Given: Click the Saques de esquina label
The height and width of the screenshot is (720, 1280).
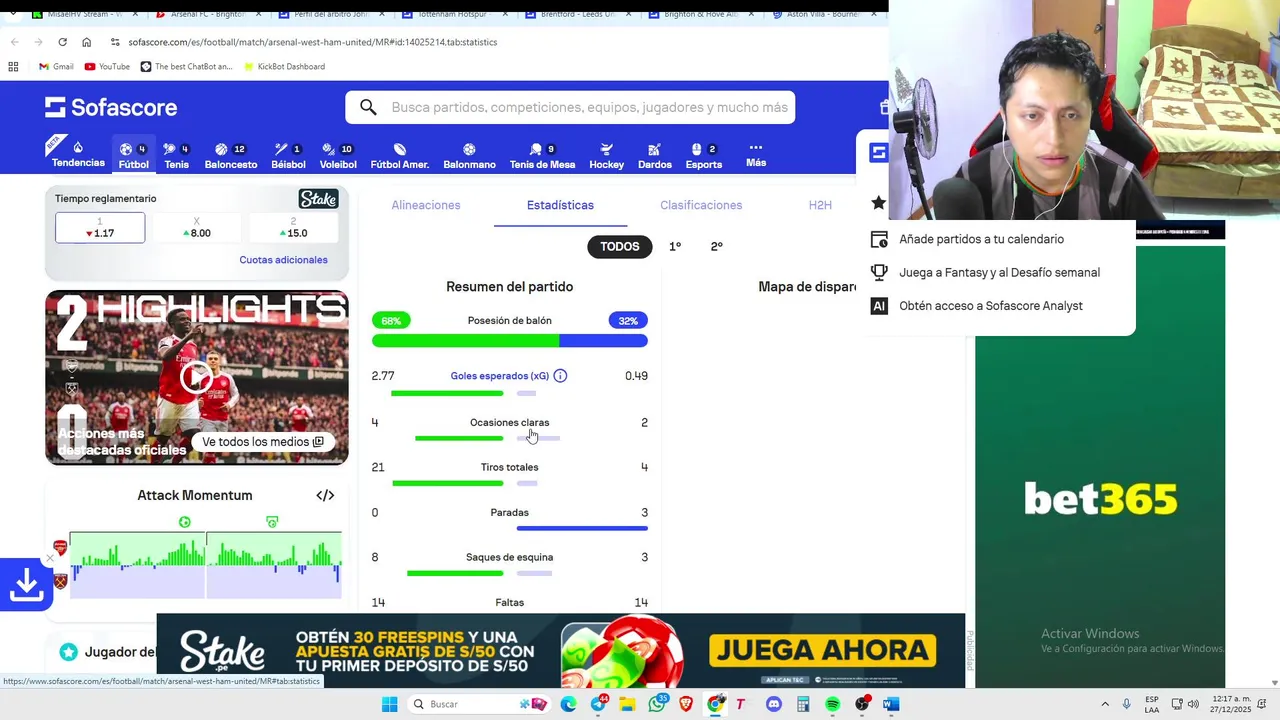Looking at the screenshot, I should tap(510, 558).
